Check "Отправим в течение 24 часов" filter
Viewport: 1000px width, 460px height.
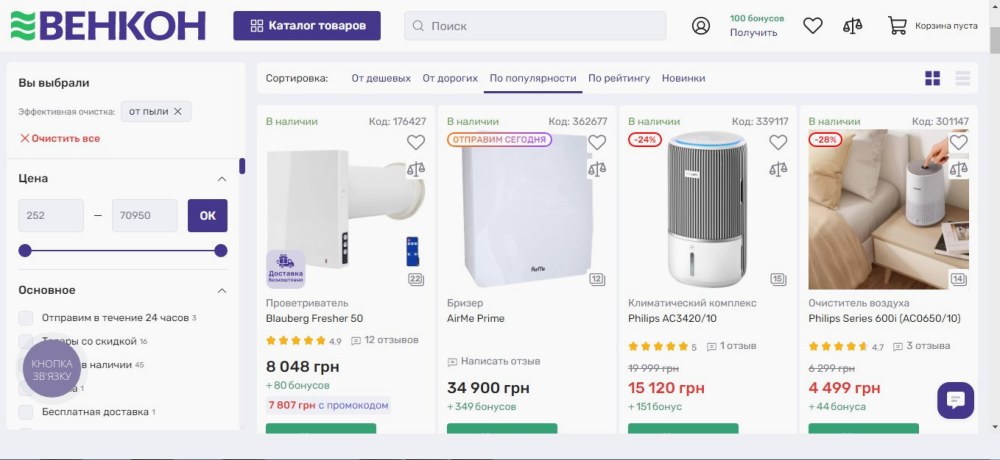coord(26,318)
